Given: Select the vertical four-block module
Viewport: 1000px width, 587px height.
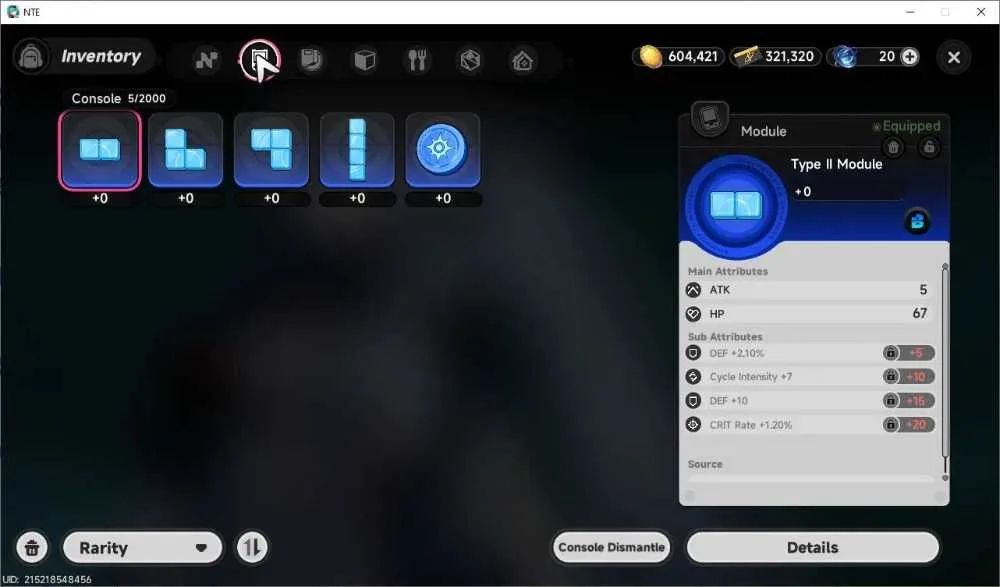Looking at the screenshot, I should [357, 150].
